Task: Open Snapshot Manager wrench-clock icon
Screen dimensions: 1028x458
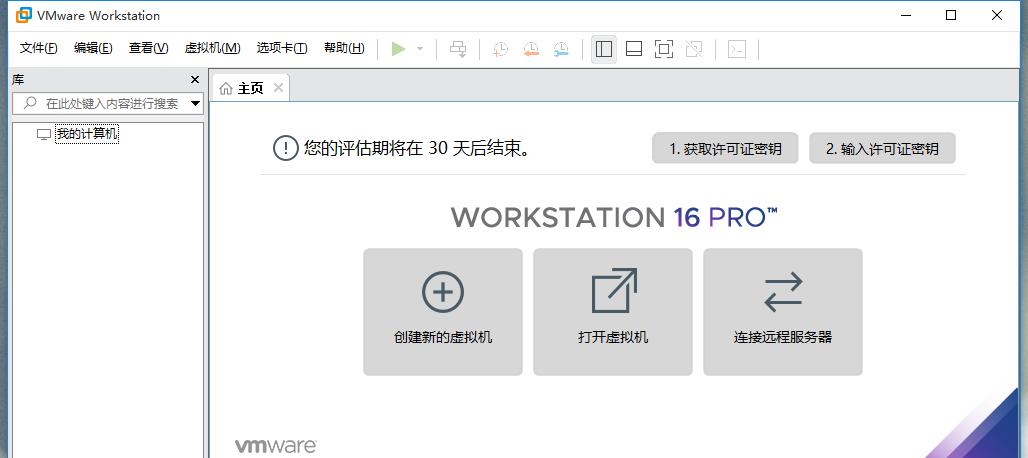Action: pyautogui.click(x=561, y=49)
